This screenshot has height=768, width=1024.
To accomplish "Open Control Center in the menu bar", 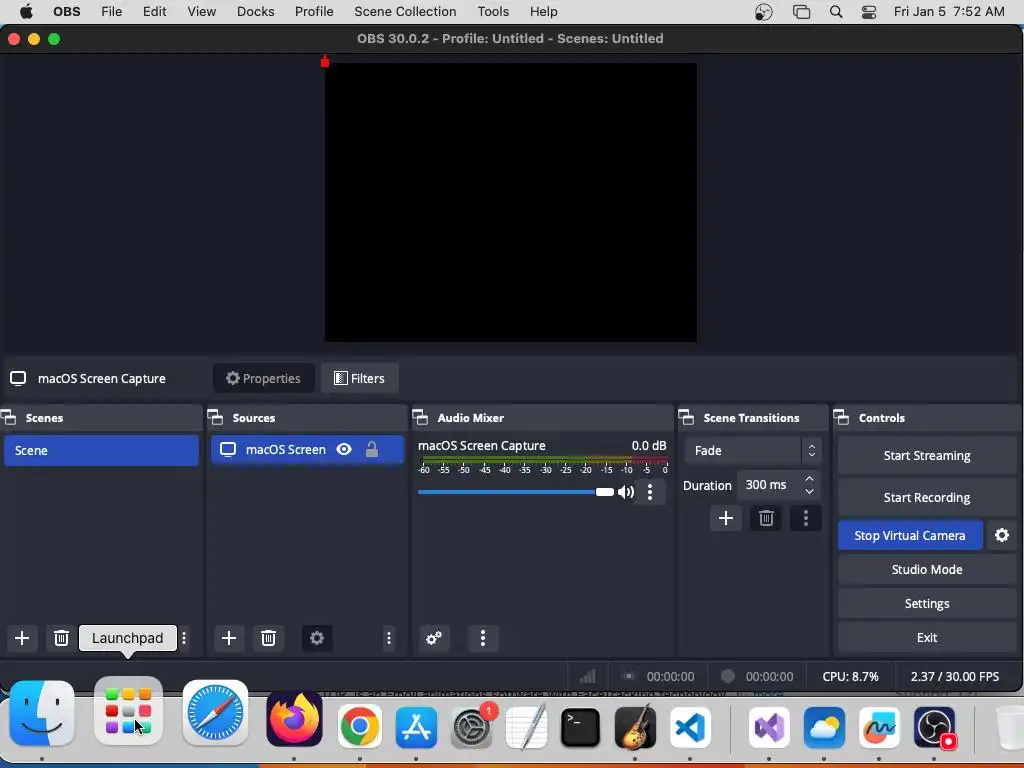I will click(869, 12).
